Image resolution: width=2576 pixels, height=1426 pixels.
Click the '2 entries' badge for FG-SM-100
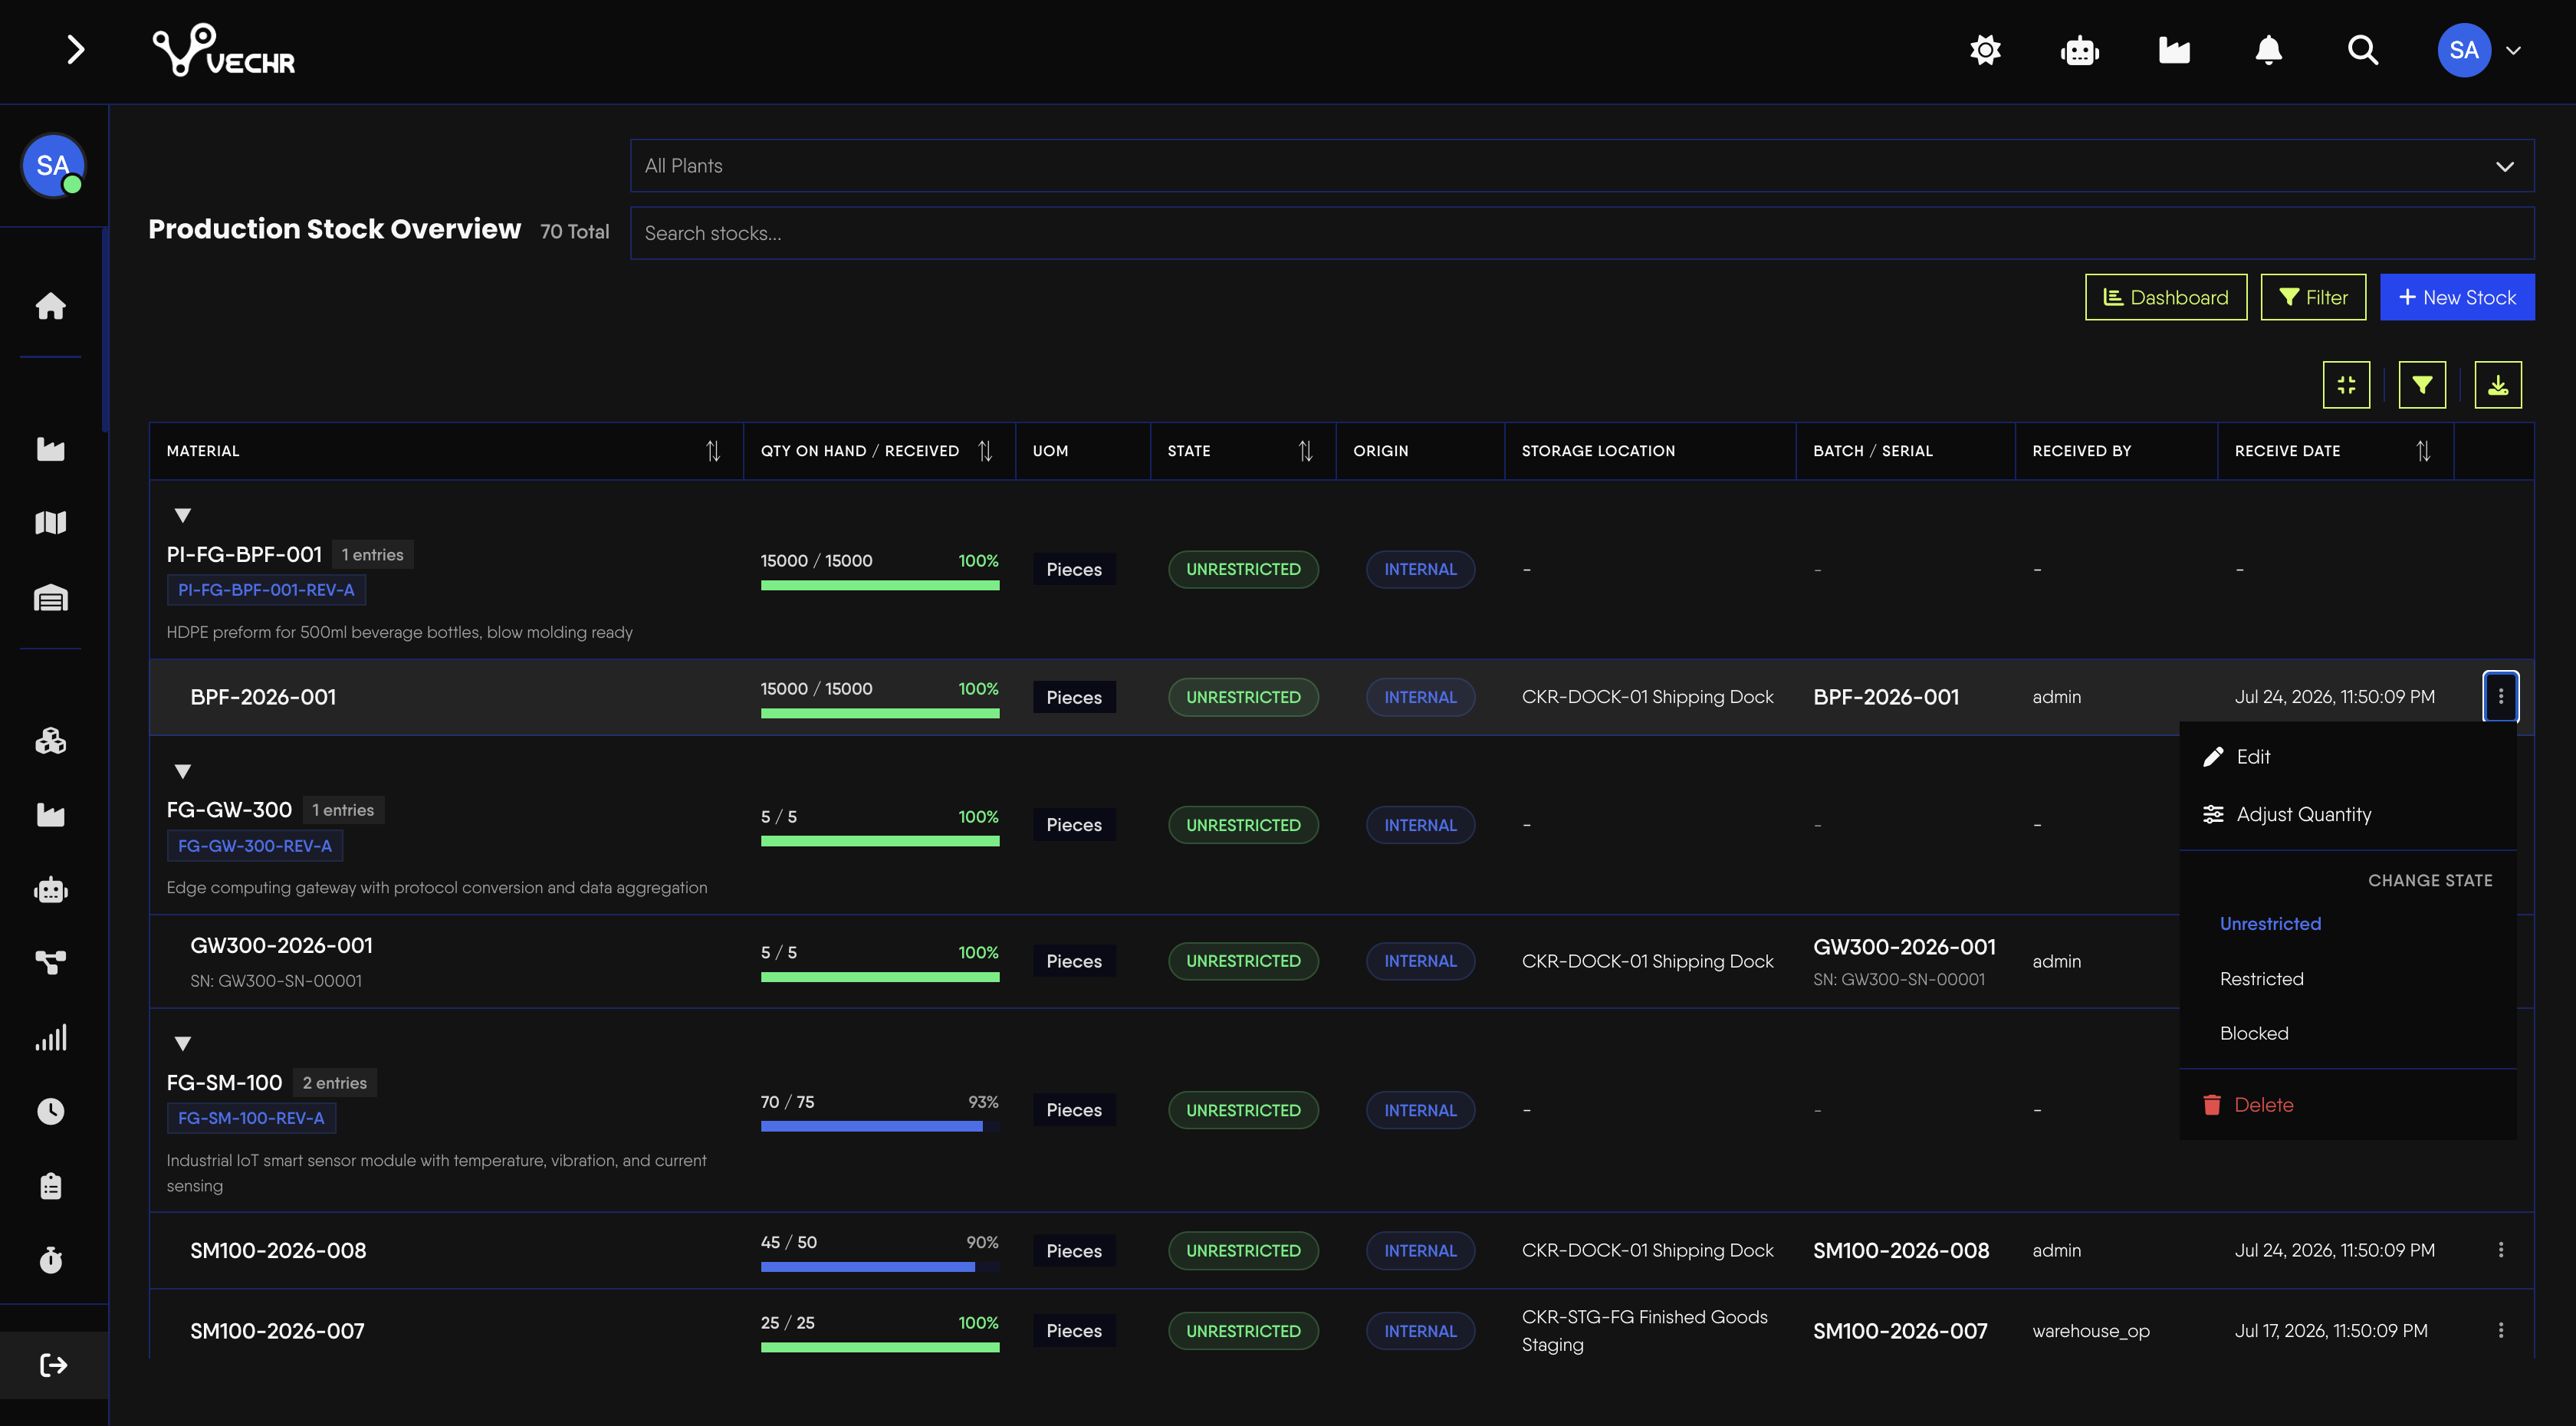coord(335,1082)
